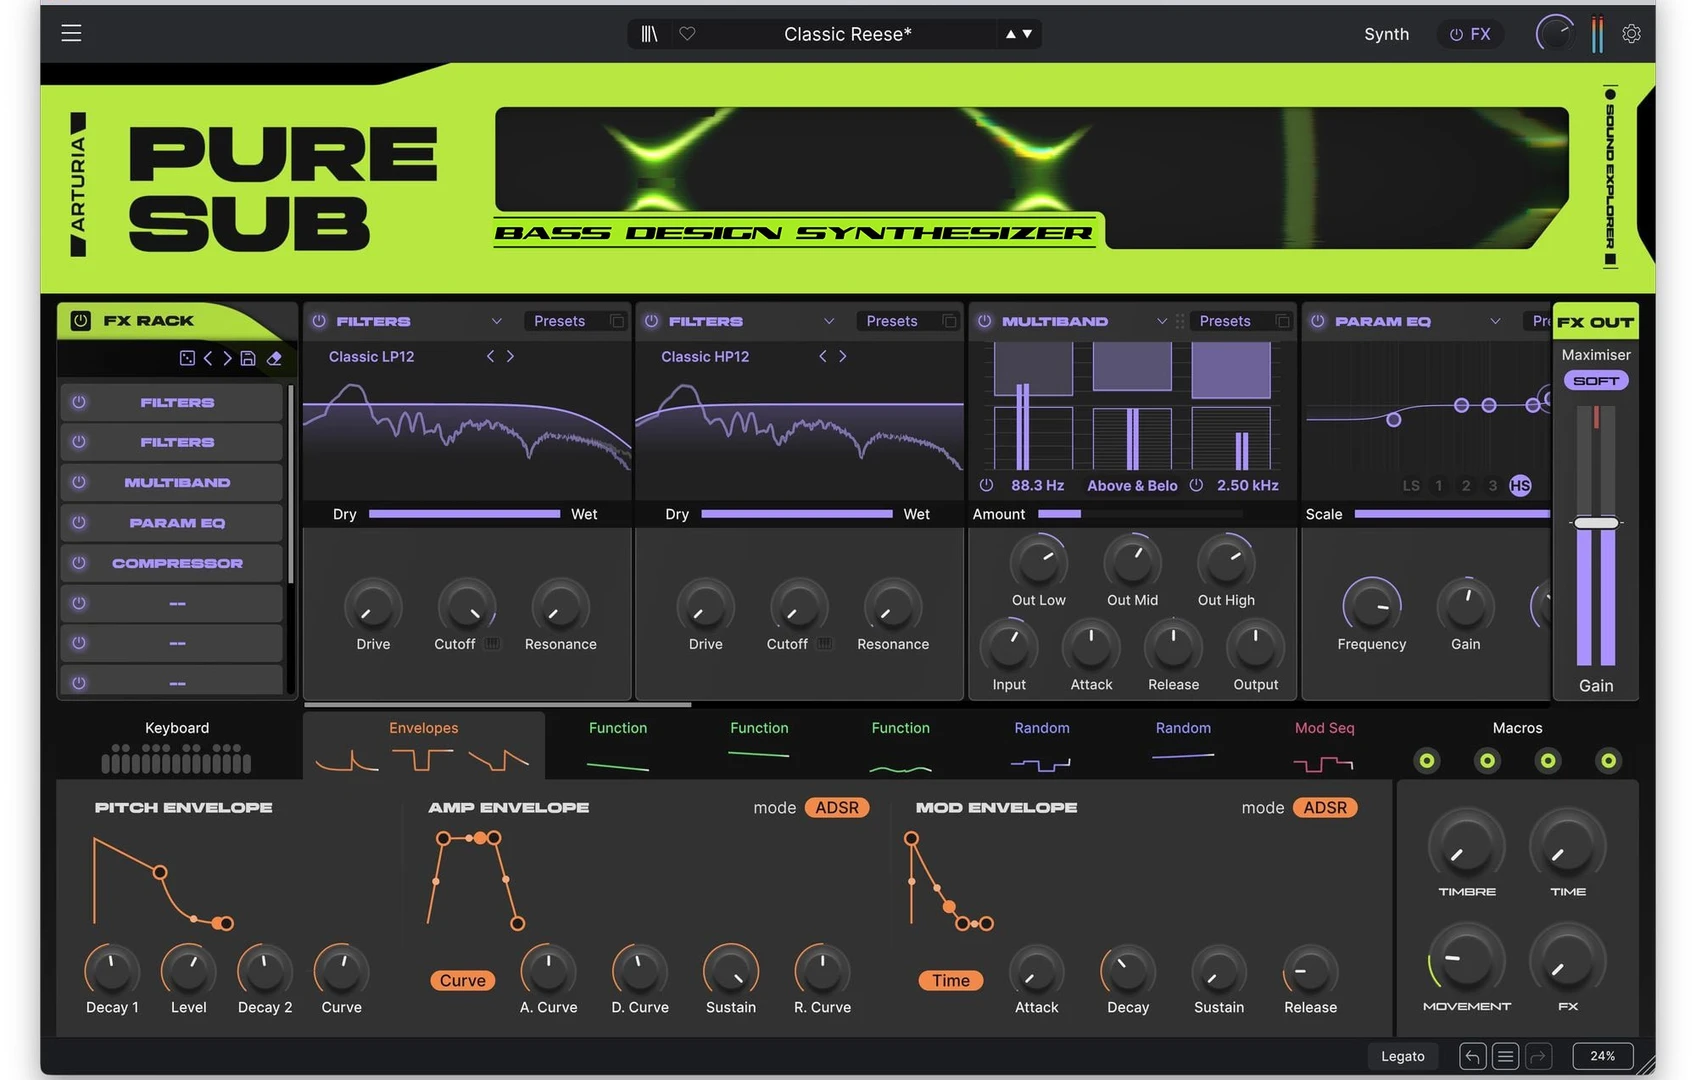This screenshot has height=1080, width=1696.
Task: Click the Classic Reese preset name
Action: pos(848,34)
